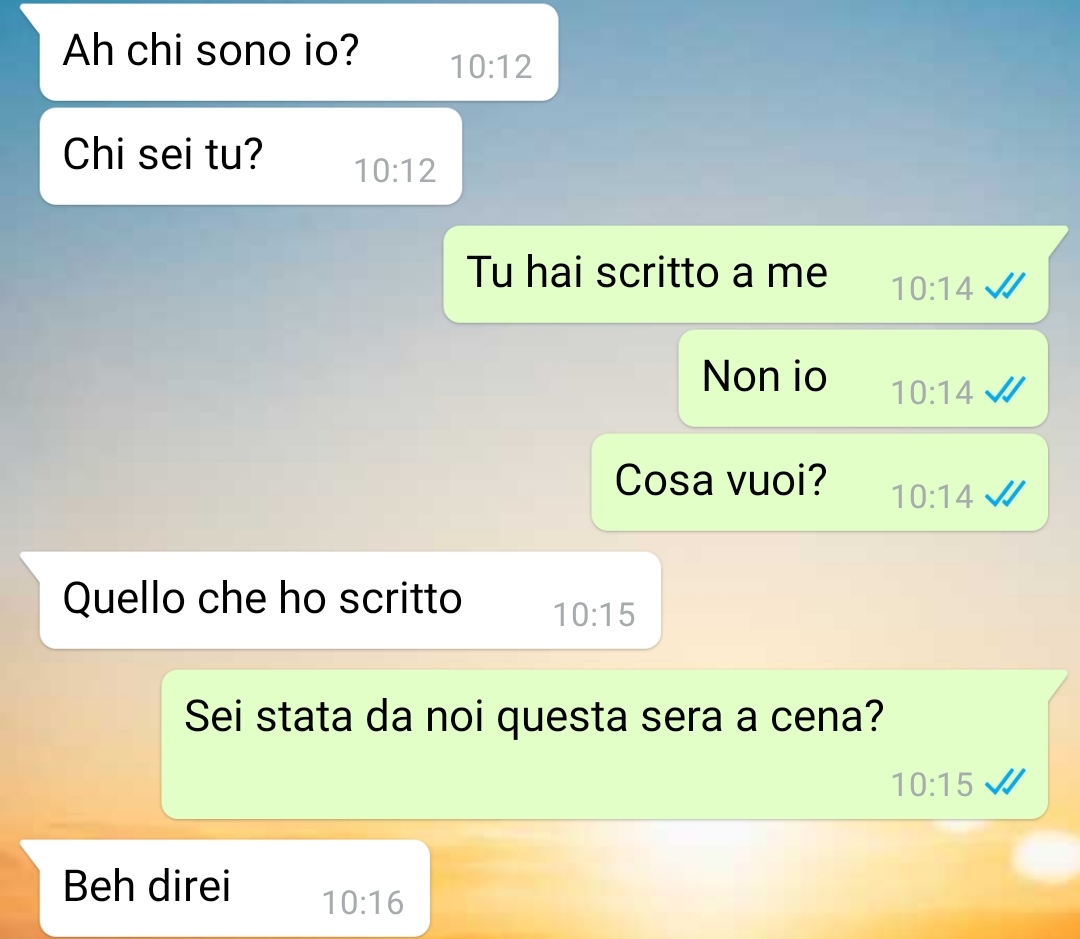The width and height of the screenshot is (1080, 939).
Task: Tap the 10:14 timestamp beside "Non io"
Action: coord(932,393)
